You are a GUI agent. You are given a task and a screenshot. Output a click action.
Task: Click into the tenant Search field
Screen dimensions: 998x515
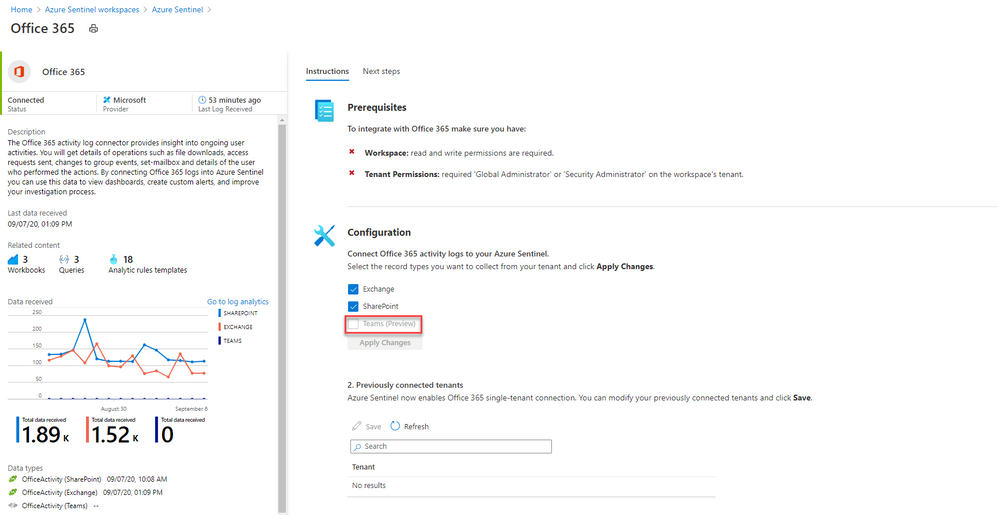(451, 446)
